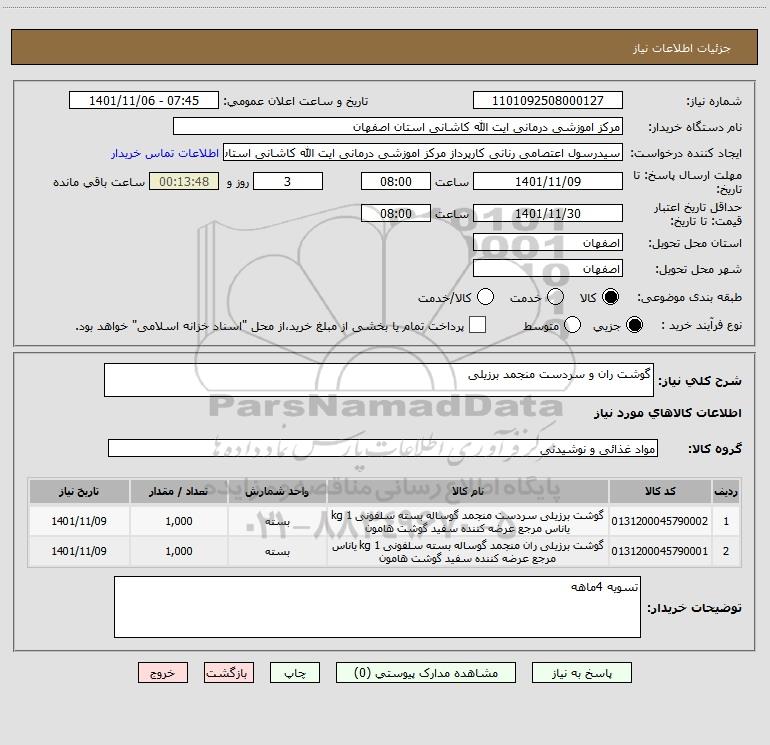Select the خدمت radio button

[555, 297]
